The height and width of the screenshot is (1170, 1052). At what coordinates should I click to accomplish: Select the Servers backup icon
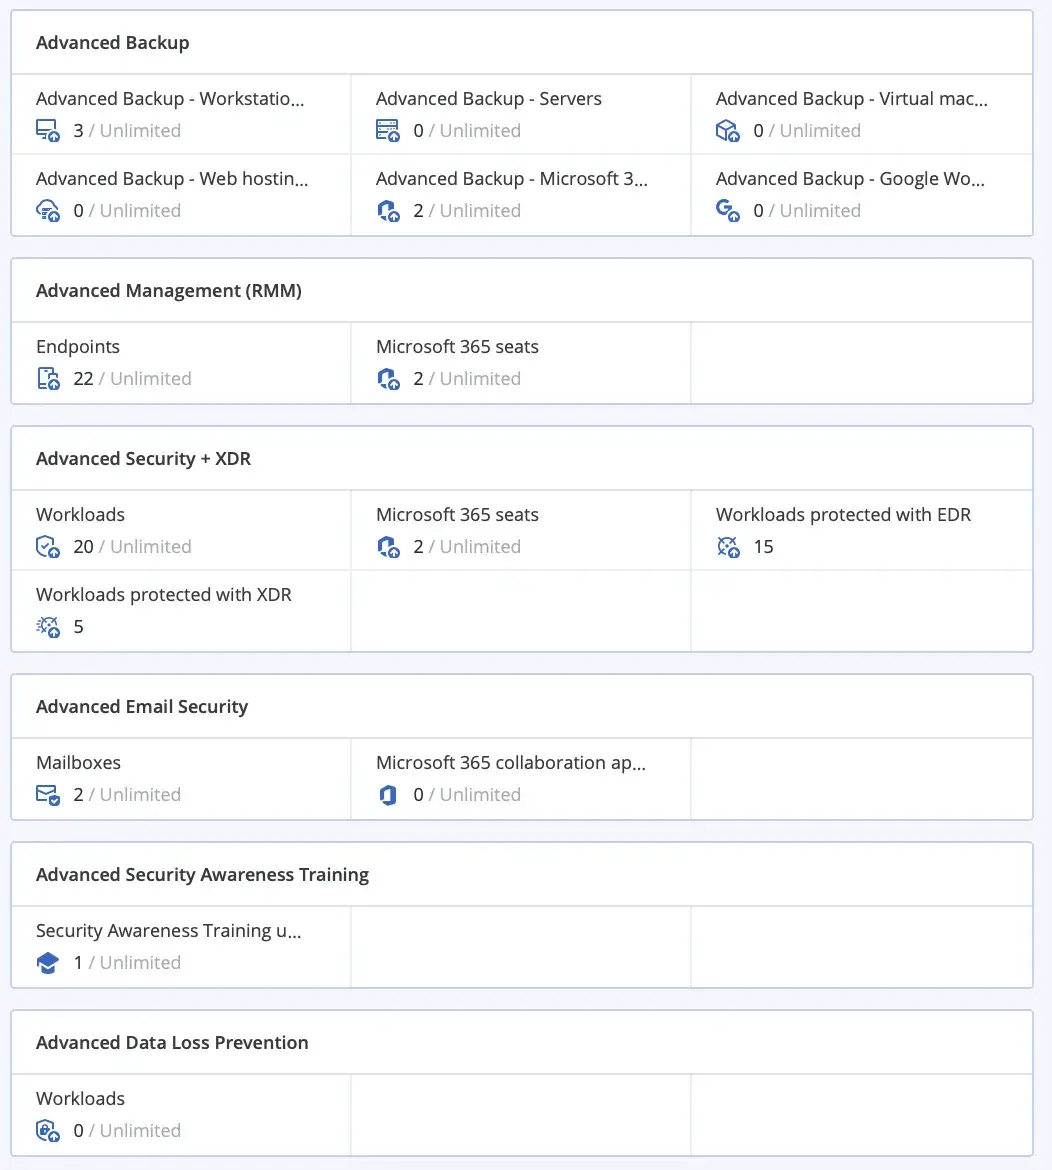[x=388, y=130]
